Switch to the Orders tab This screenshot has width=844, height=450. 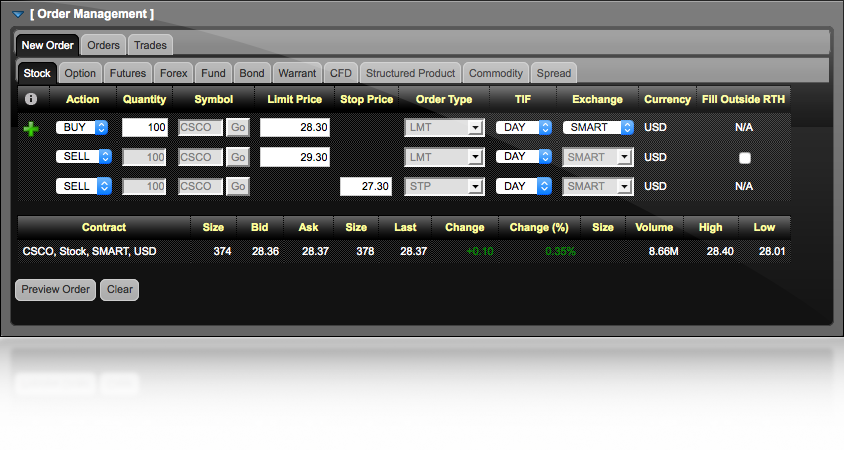(103, 45)
